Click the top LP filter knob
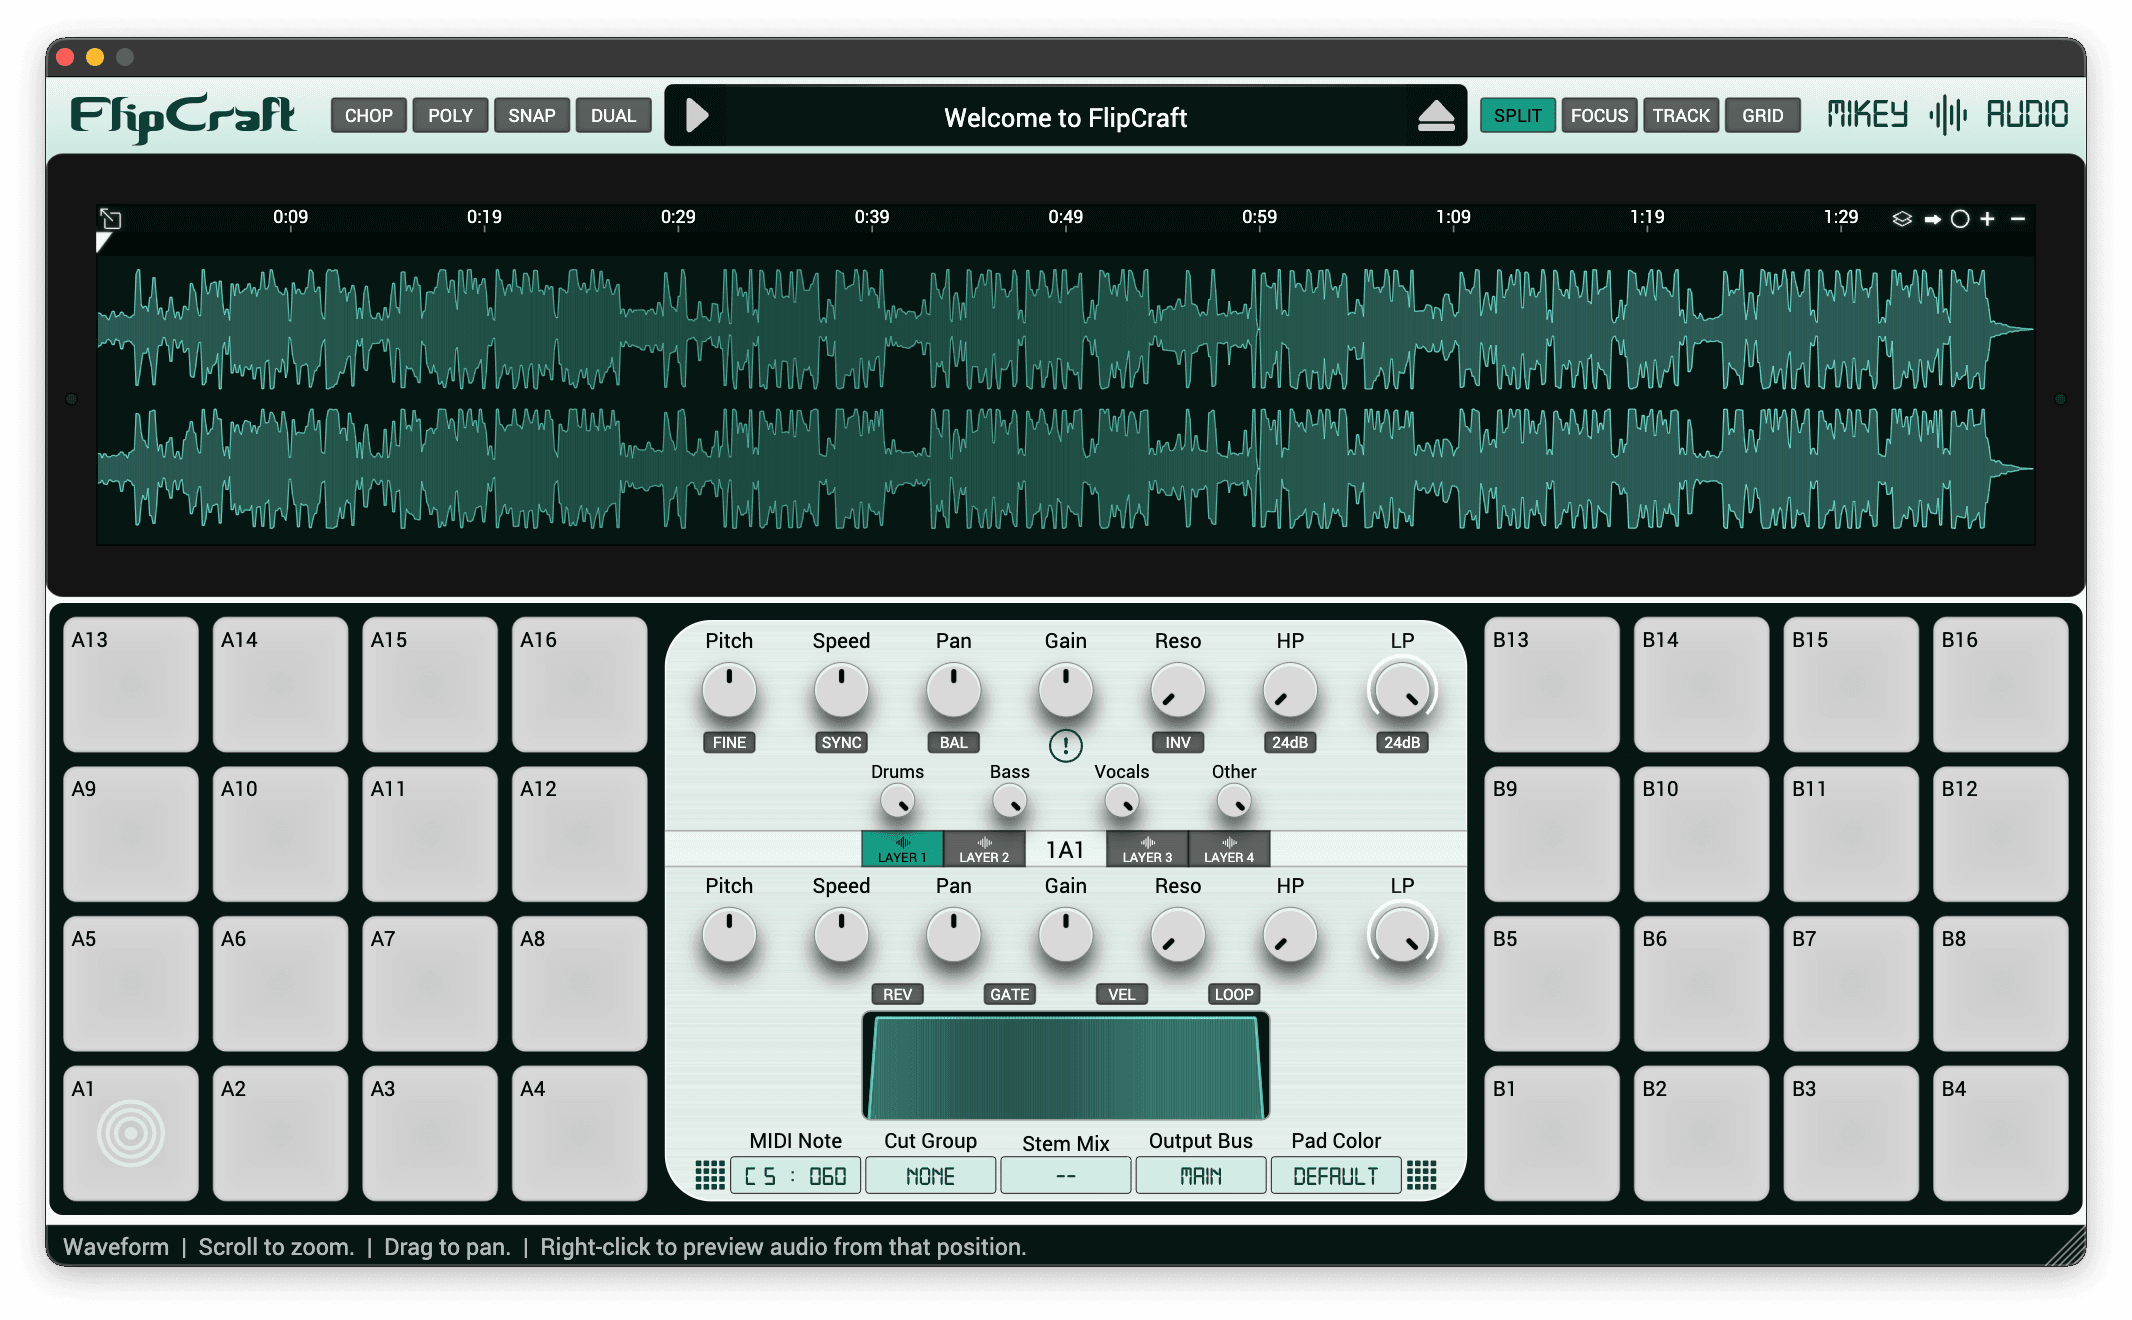Viewport: 2132px width, 1320px height. pos(1401,690)
